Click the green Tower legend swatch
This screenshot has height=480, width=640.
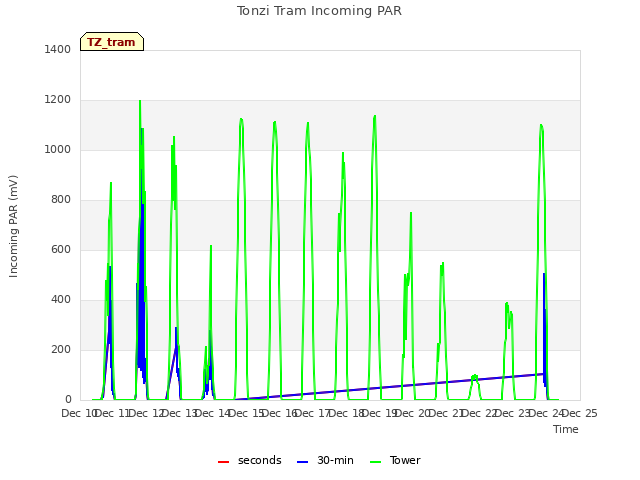click(375, 462)
